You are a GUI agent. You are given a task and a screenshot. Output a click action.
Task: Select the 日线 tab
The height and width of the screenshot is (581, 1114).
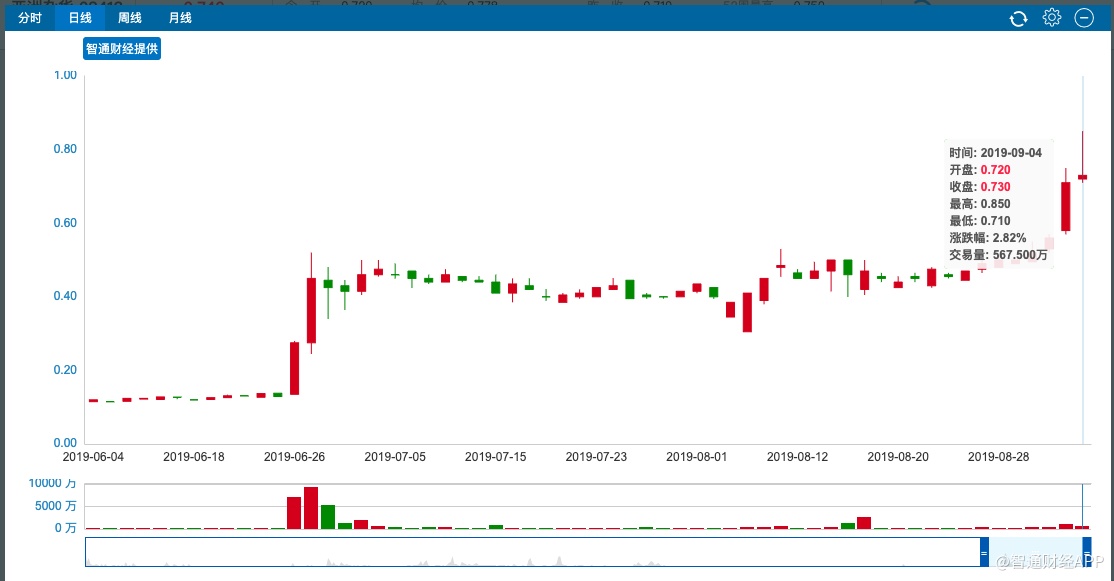80,18
